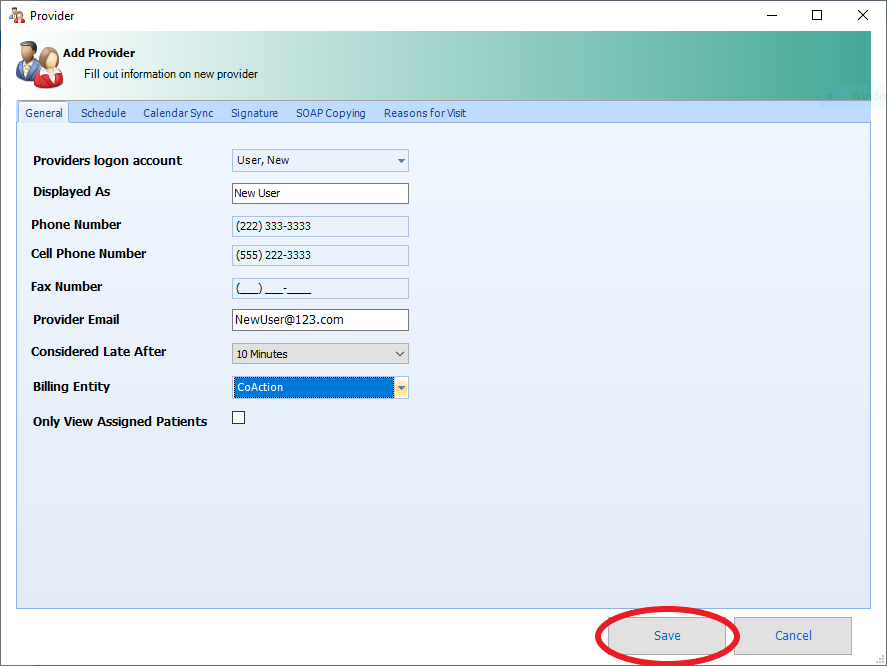Focus the Fax Number field
The height and width of the screenshot is (666, 887).
click(320, 289)
